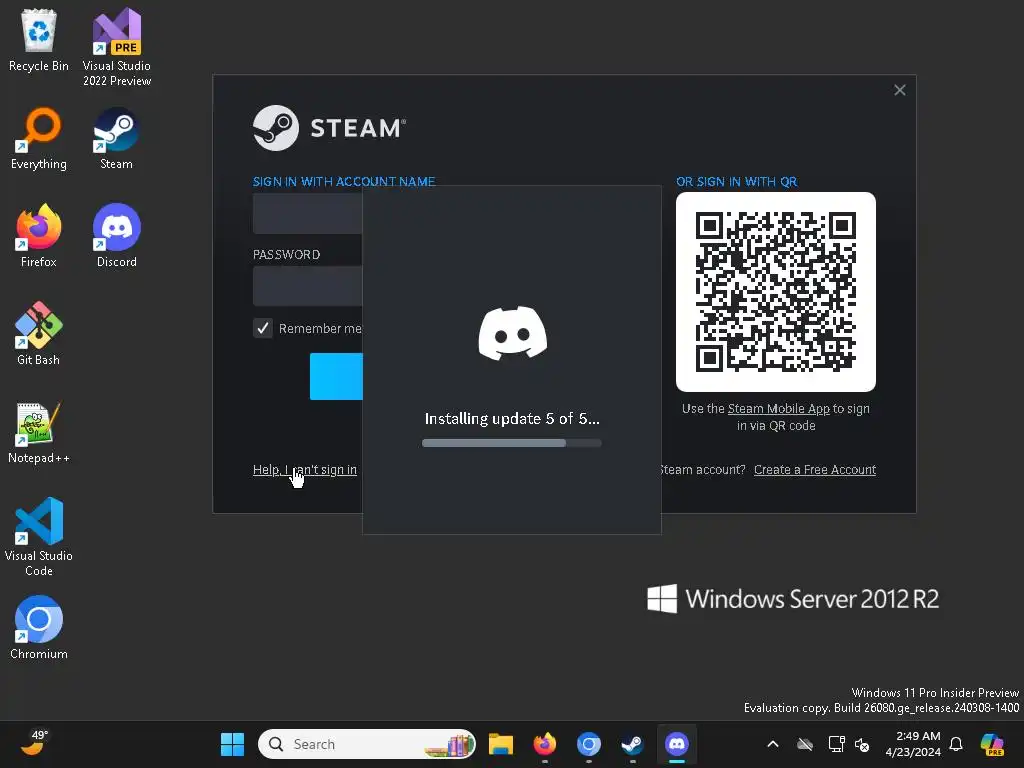The width and height of the screenshot is (1024, 768).
Task: Open the Steam Mobile App link
Action: 778,409
